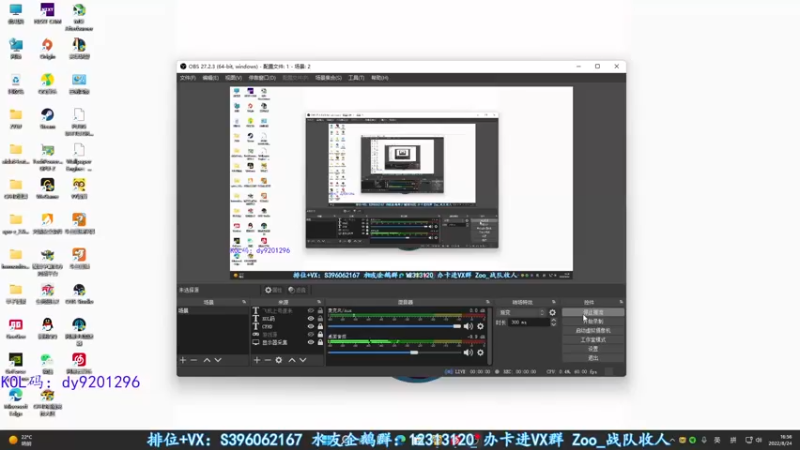This screenshot has width=800, height=450.
Task: Open Settings from Controls panel
Action: click(x=593, y=349)
